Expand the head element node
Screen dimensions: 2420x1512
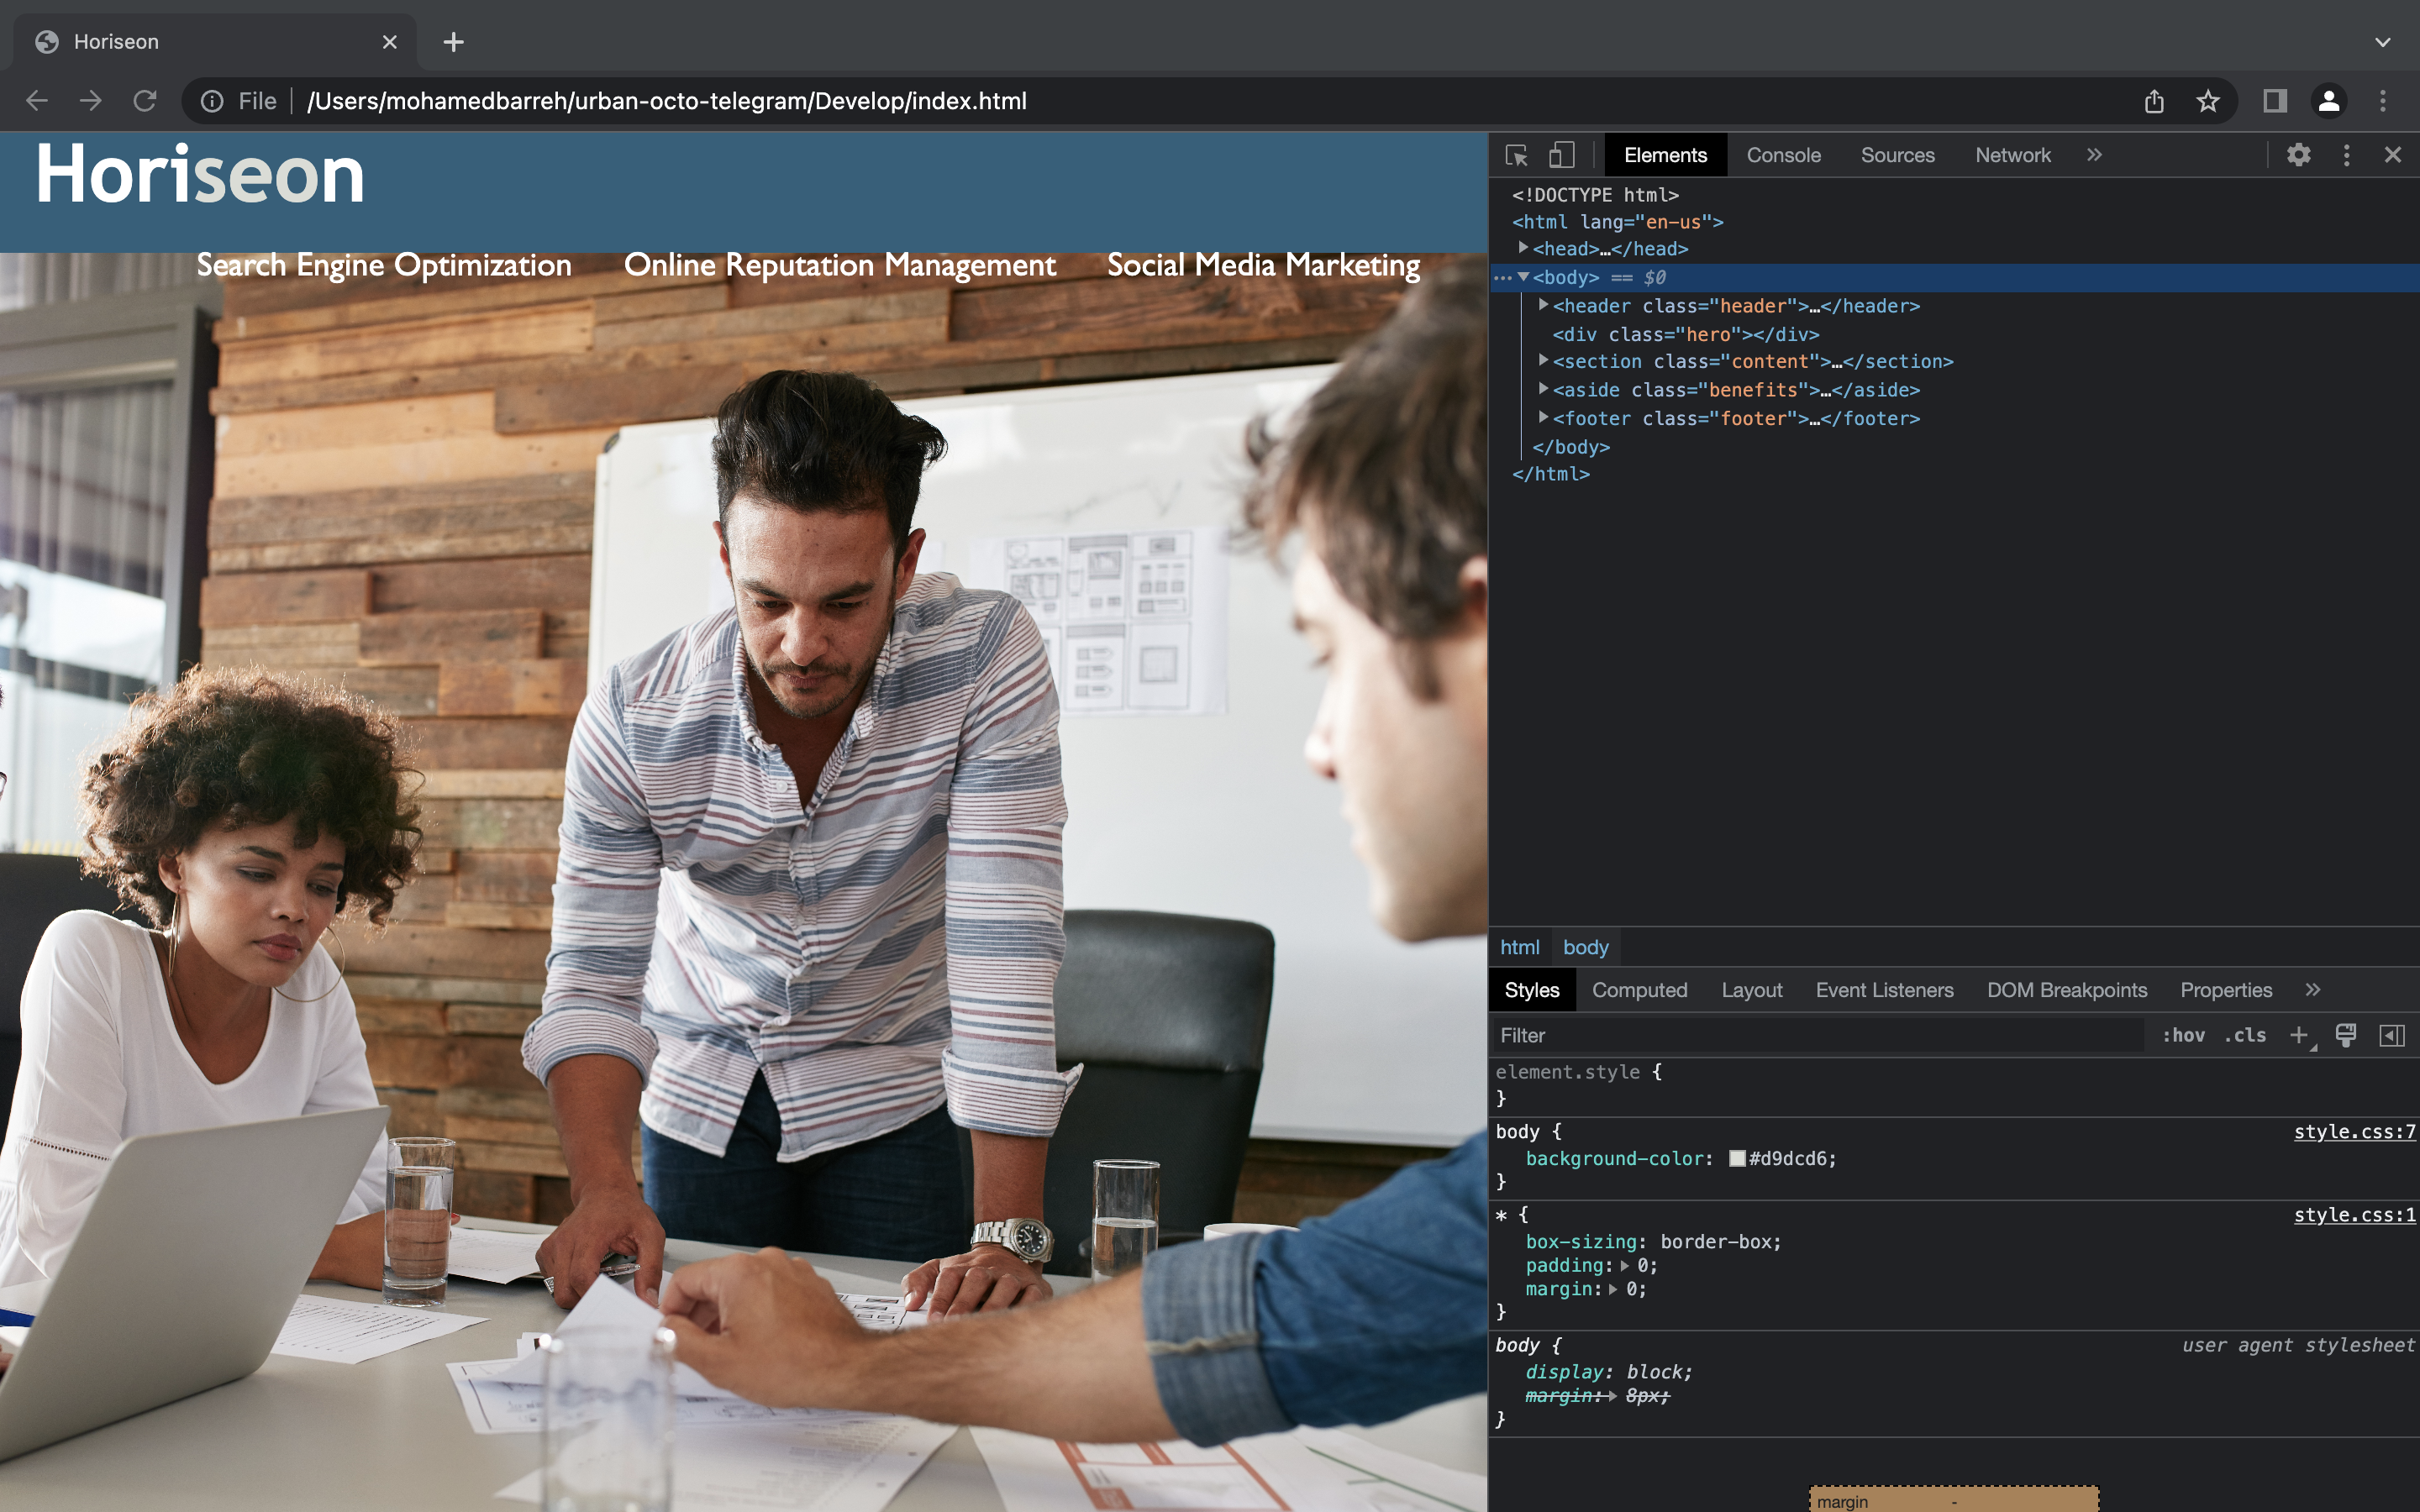tap(1523, 248)
